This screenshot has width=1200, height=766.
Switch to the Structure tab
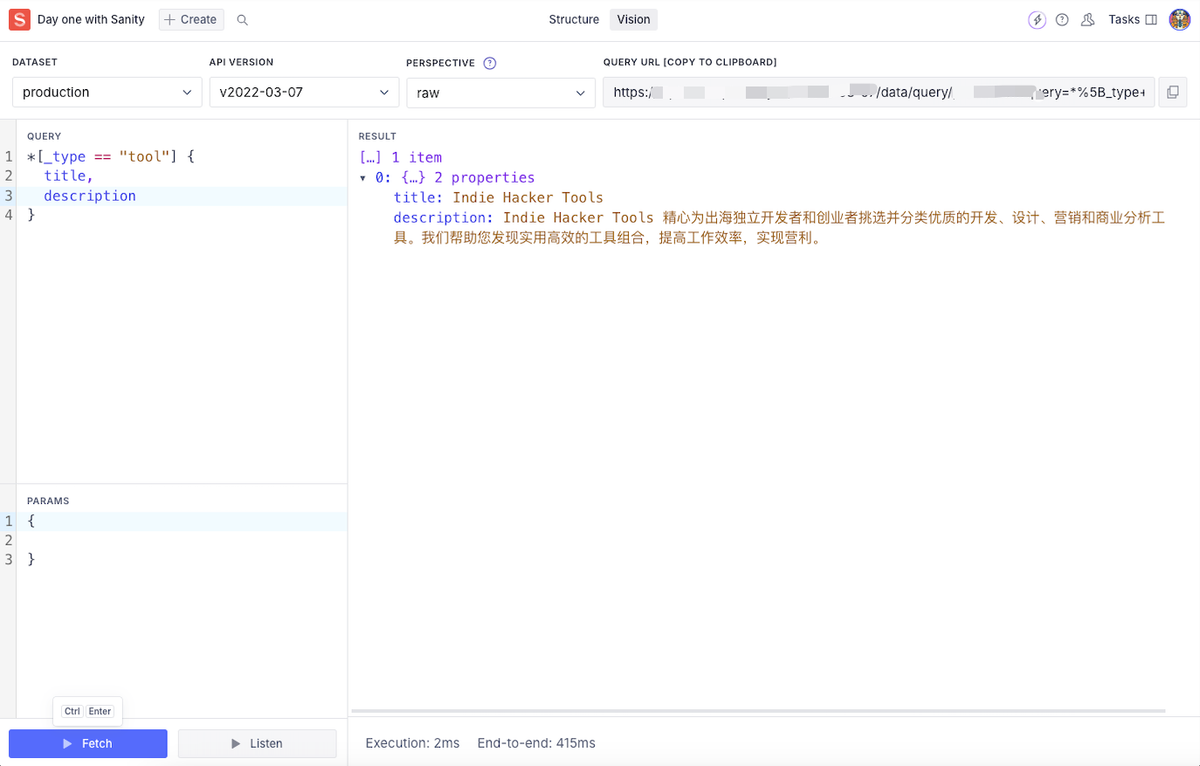pyautogui.click(x=574, y=20)
